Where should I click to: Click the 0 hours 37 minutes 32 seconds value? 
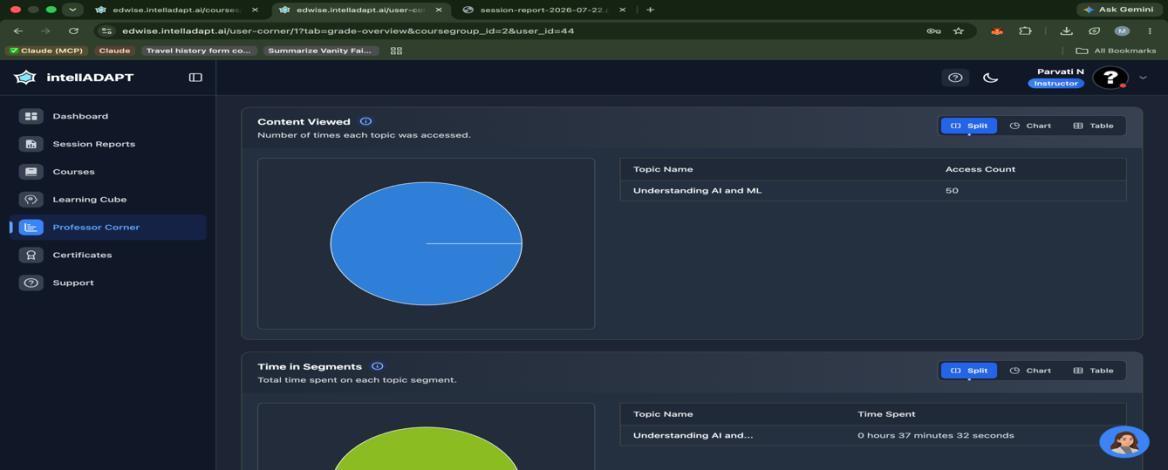pos(936,436)
